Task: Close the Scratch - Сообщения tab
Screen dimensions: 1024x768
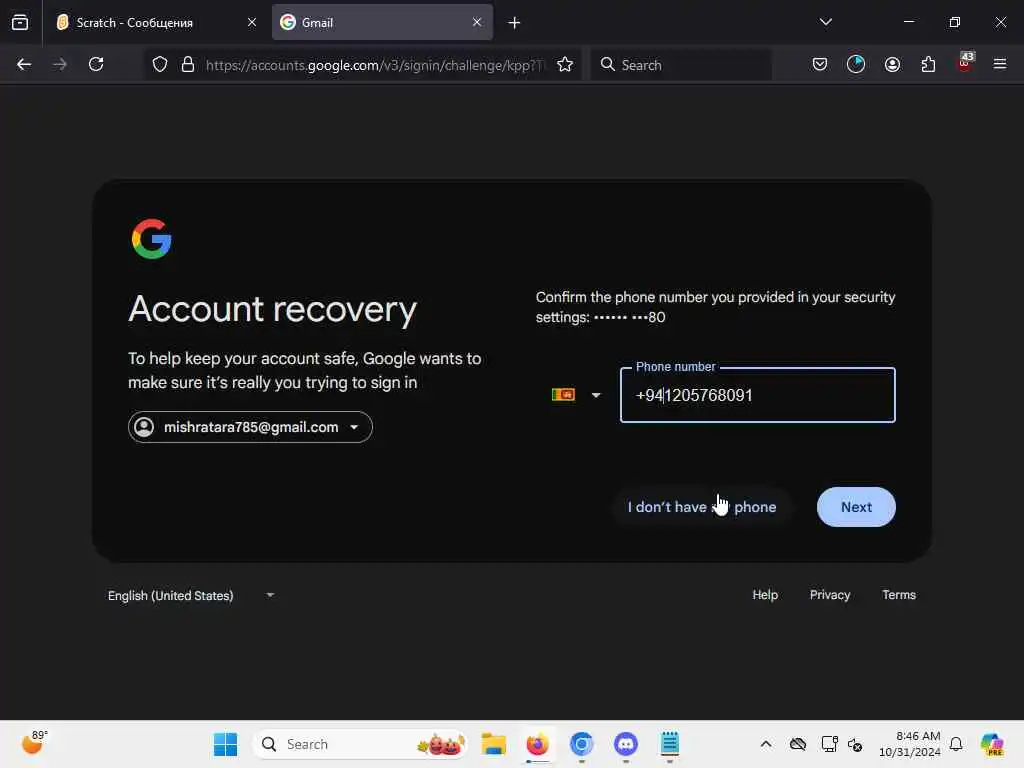Action: [x=251, y=22]
